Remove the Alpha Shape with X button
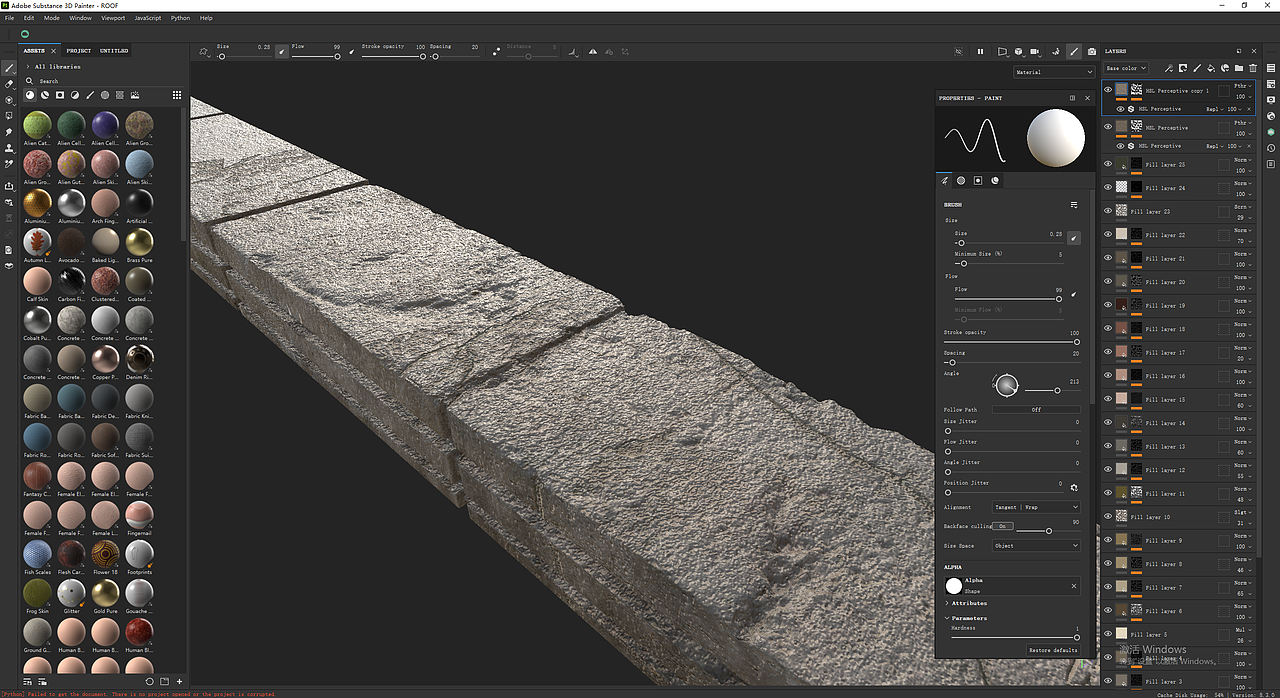This screenshot has height=698, width=1280. pyautogui.click(x=1075, y=586)
